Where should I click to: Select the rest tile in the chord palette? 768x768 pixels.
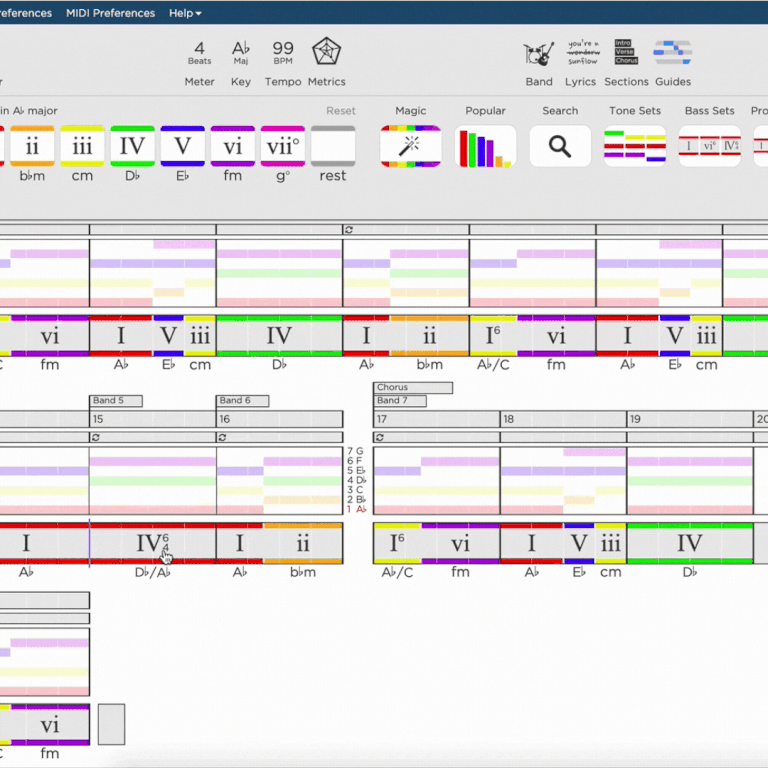point(333,146)
